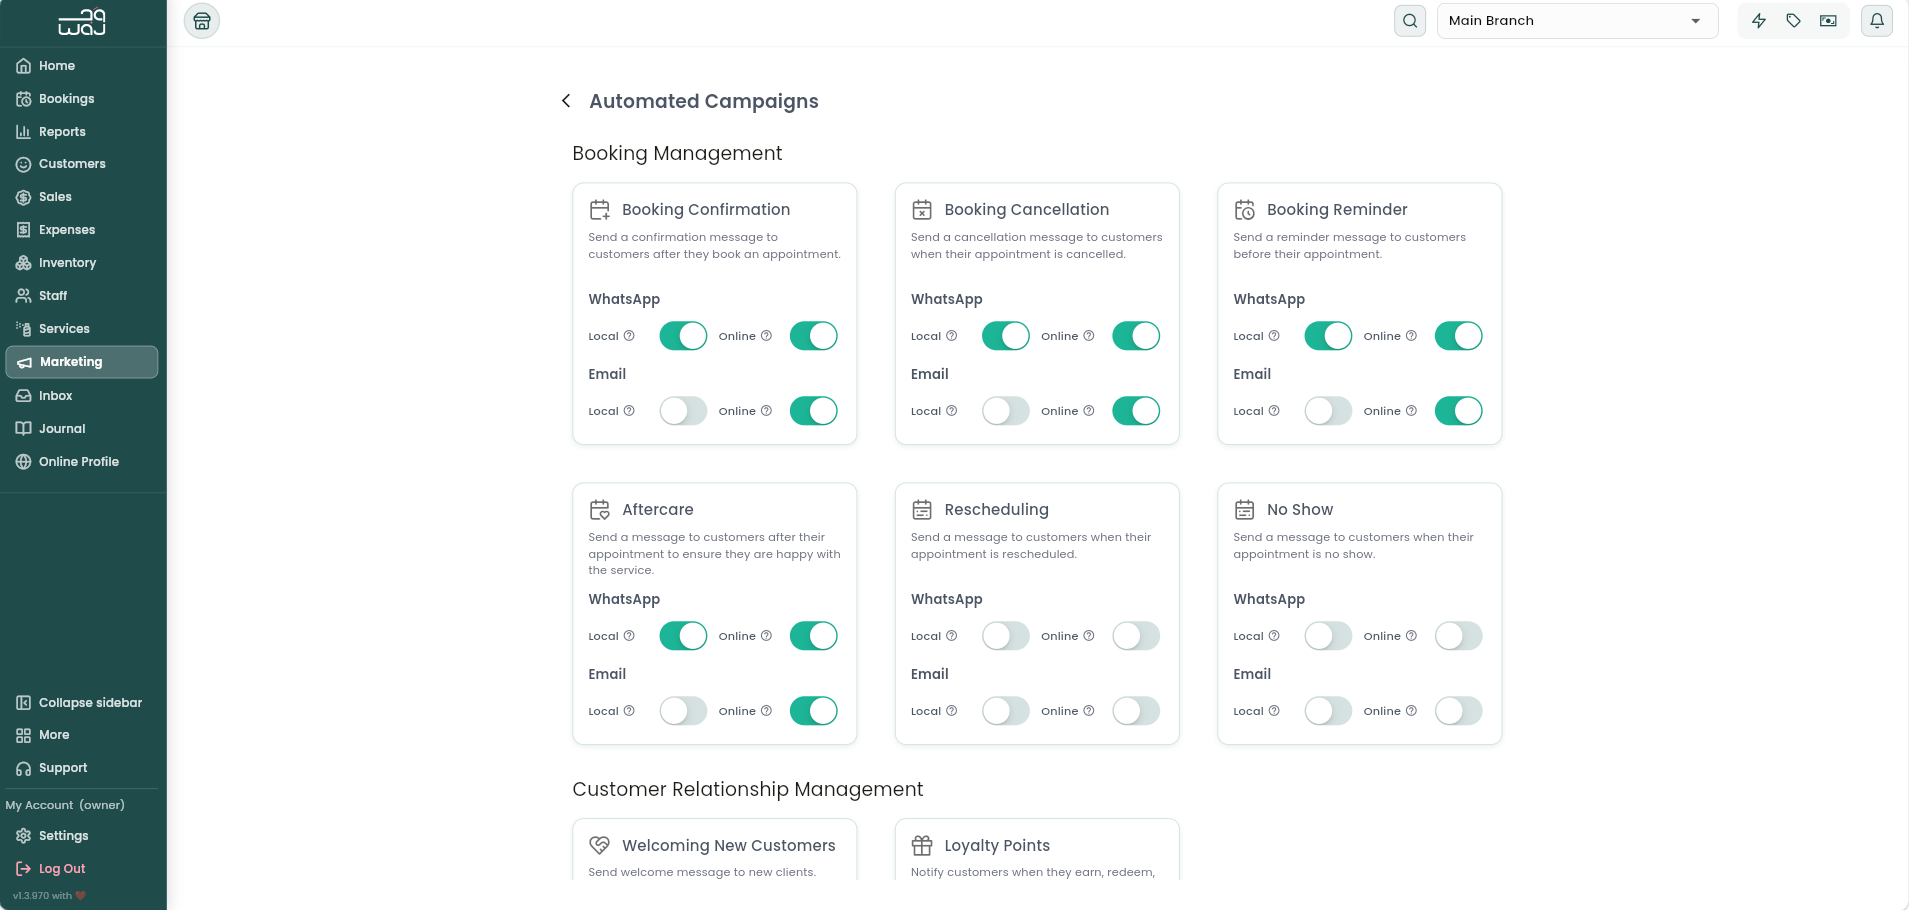This screenshot has width=1911, height=910.
Task: Click help icon next to Booking Cancellation WhatsApp Online
Action: coord(1089,336)
